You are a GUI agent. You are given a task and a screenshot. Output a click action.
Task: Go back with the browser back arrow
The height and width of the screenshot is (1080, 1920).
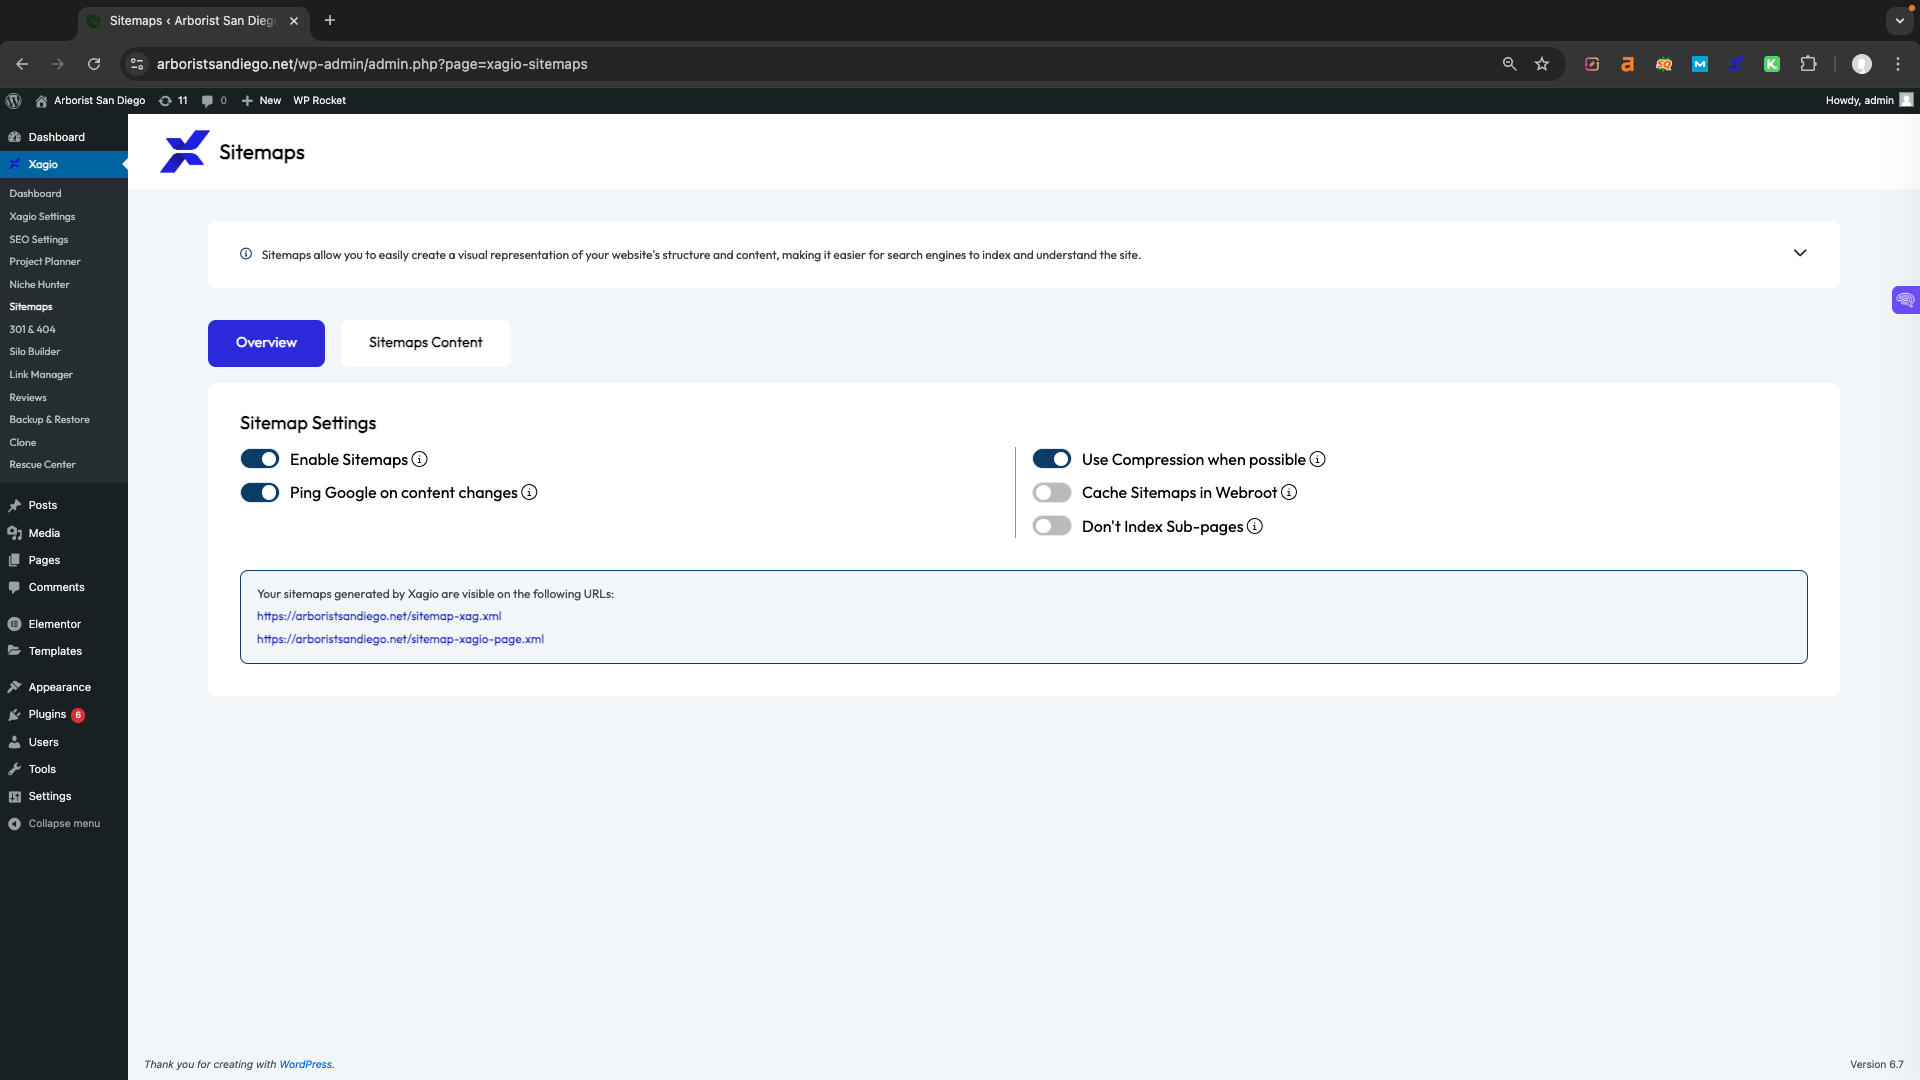(x=22, y=64)
